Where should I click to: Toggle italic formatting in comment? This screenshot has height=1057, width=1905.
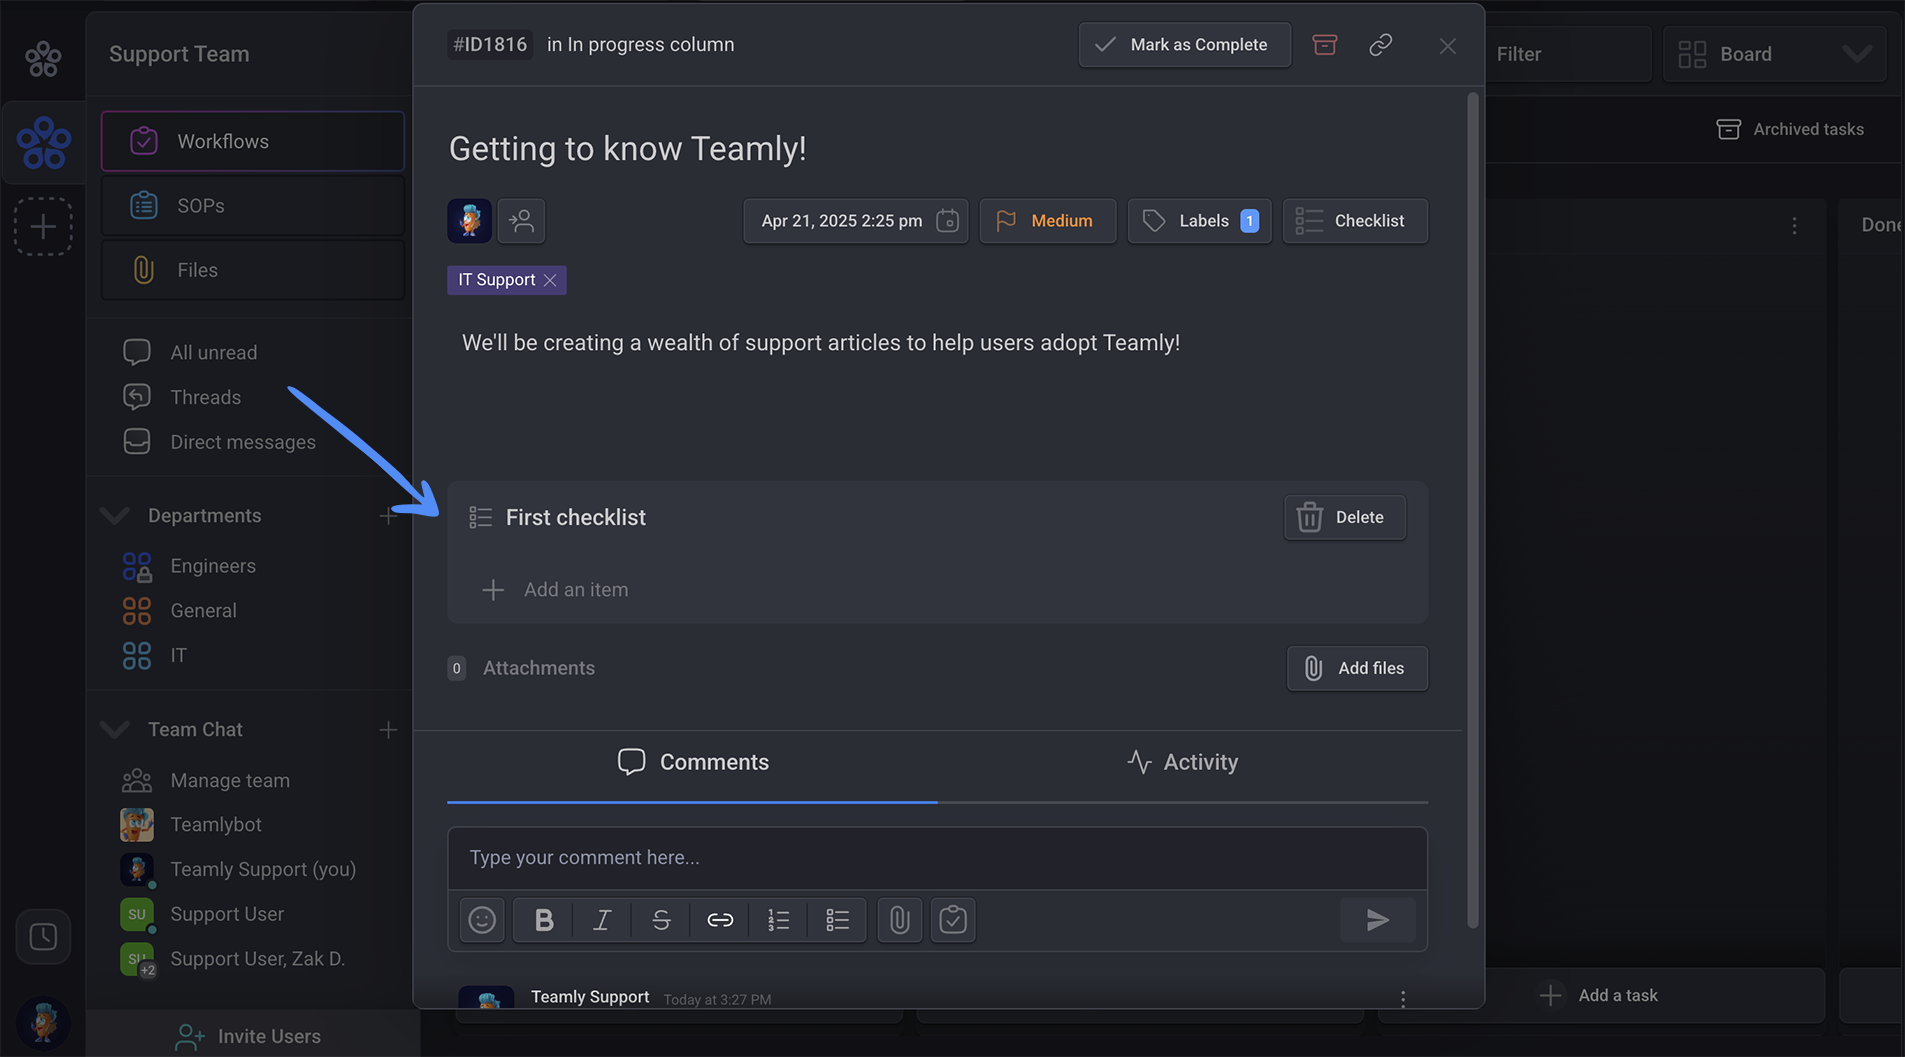(602, 920)
